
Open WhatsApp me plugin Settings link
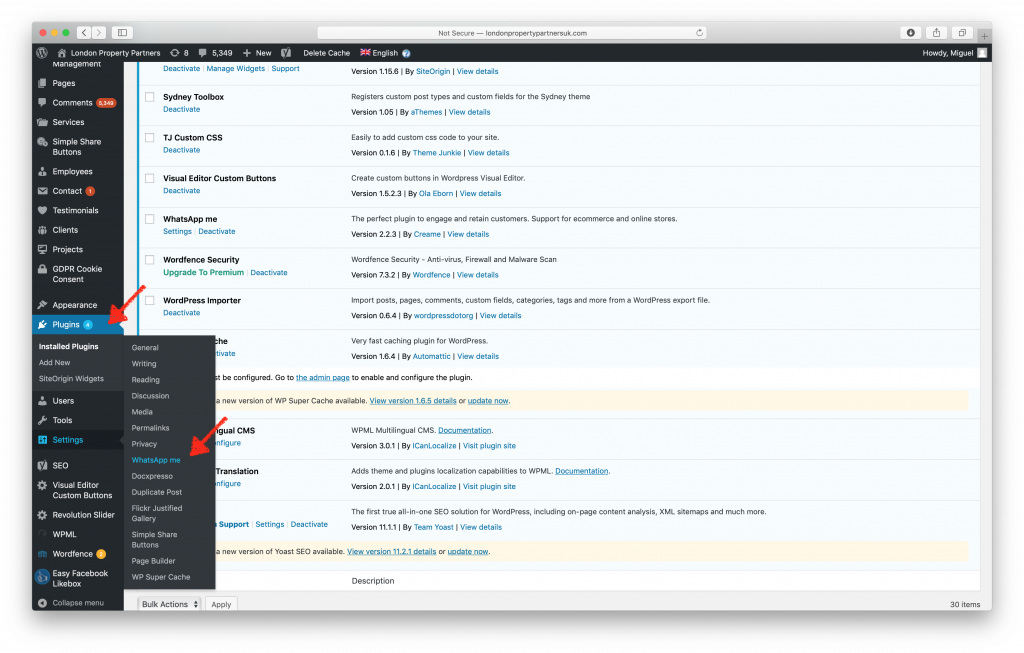pyautogui.click(x=178, y=232)
